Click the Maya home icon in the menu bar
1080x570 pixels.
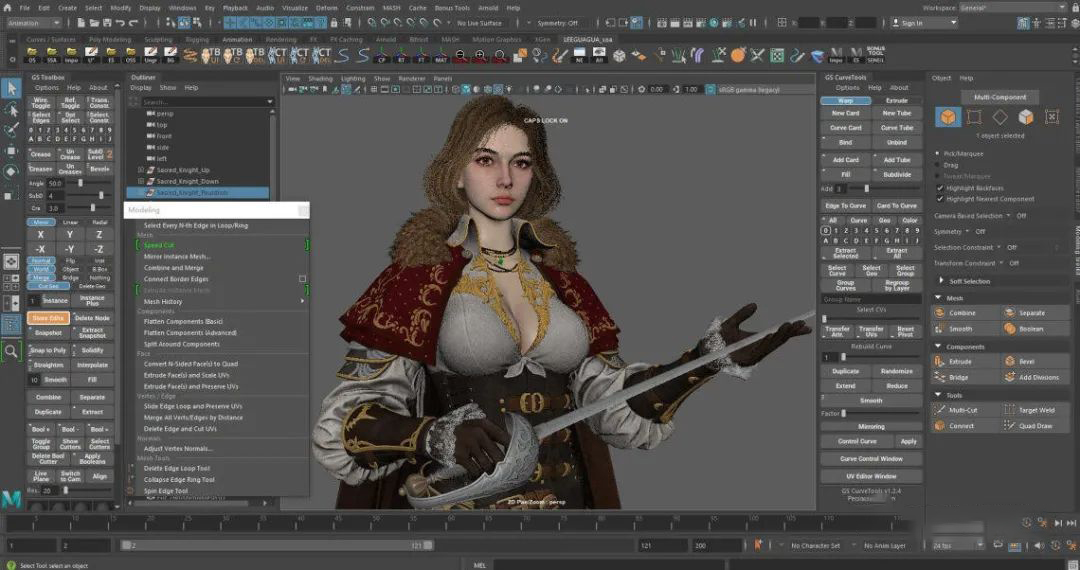point(8,8)
